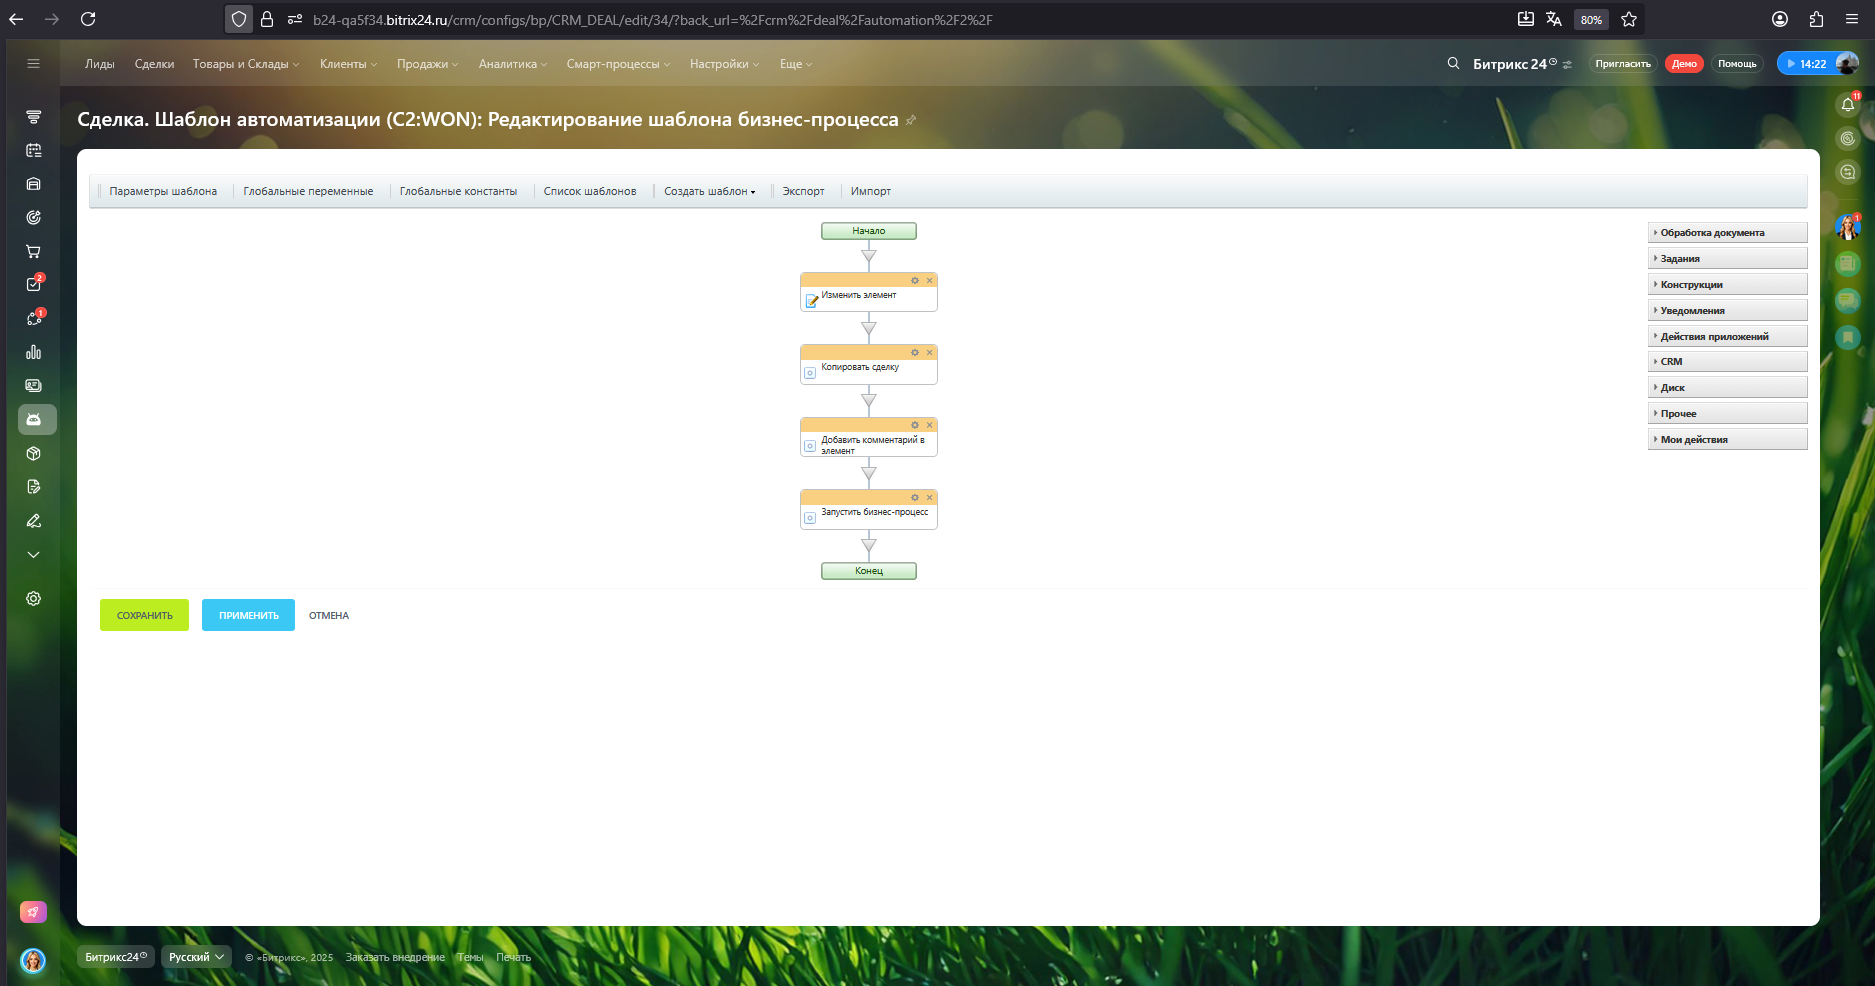Click the browser address bar
1875x986 pixels.
click(x=900, y=19)
